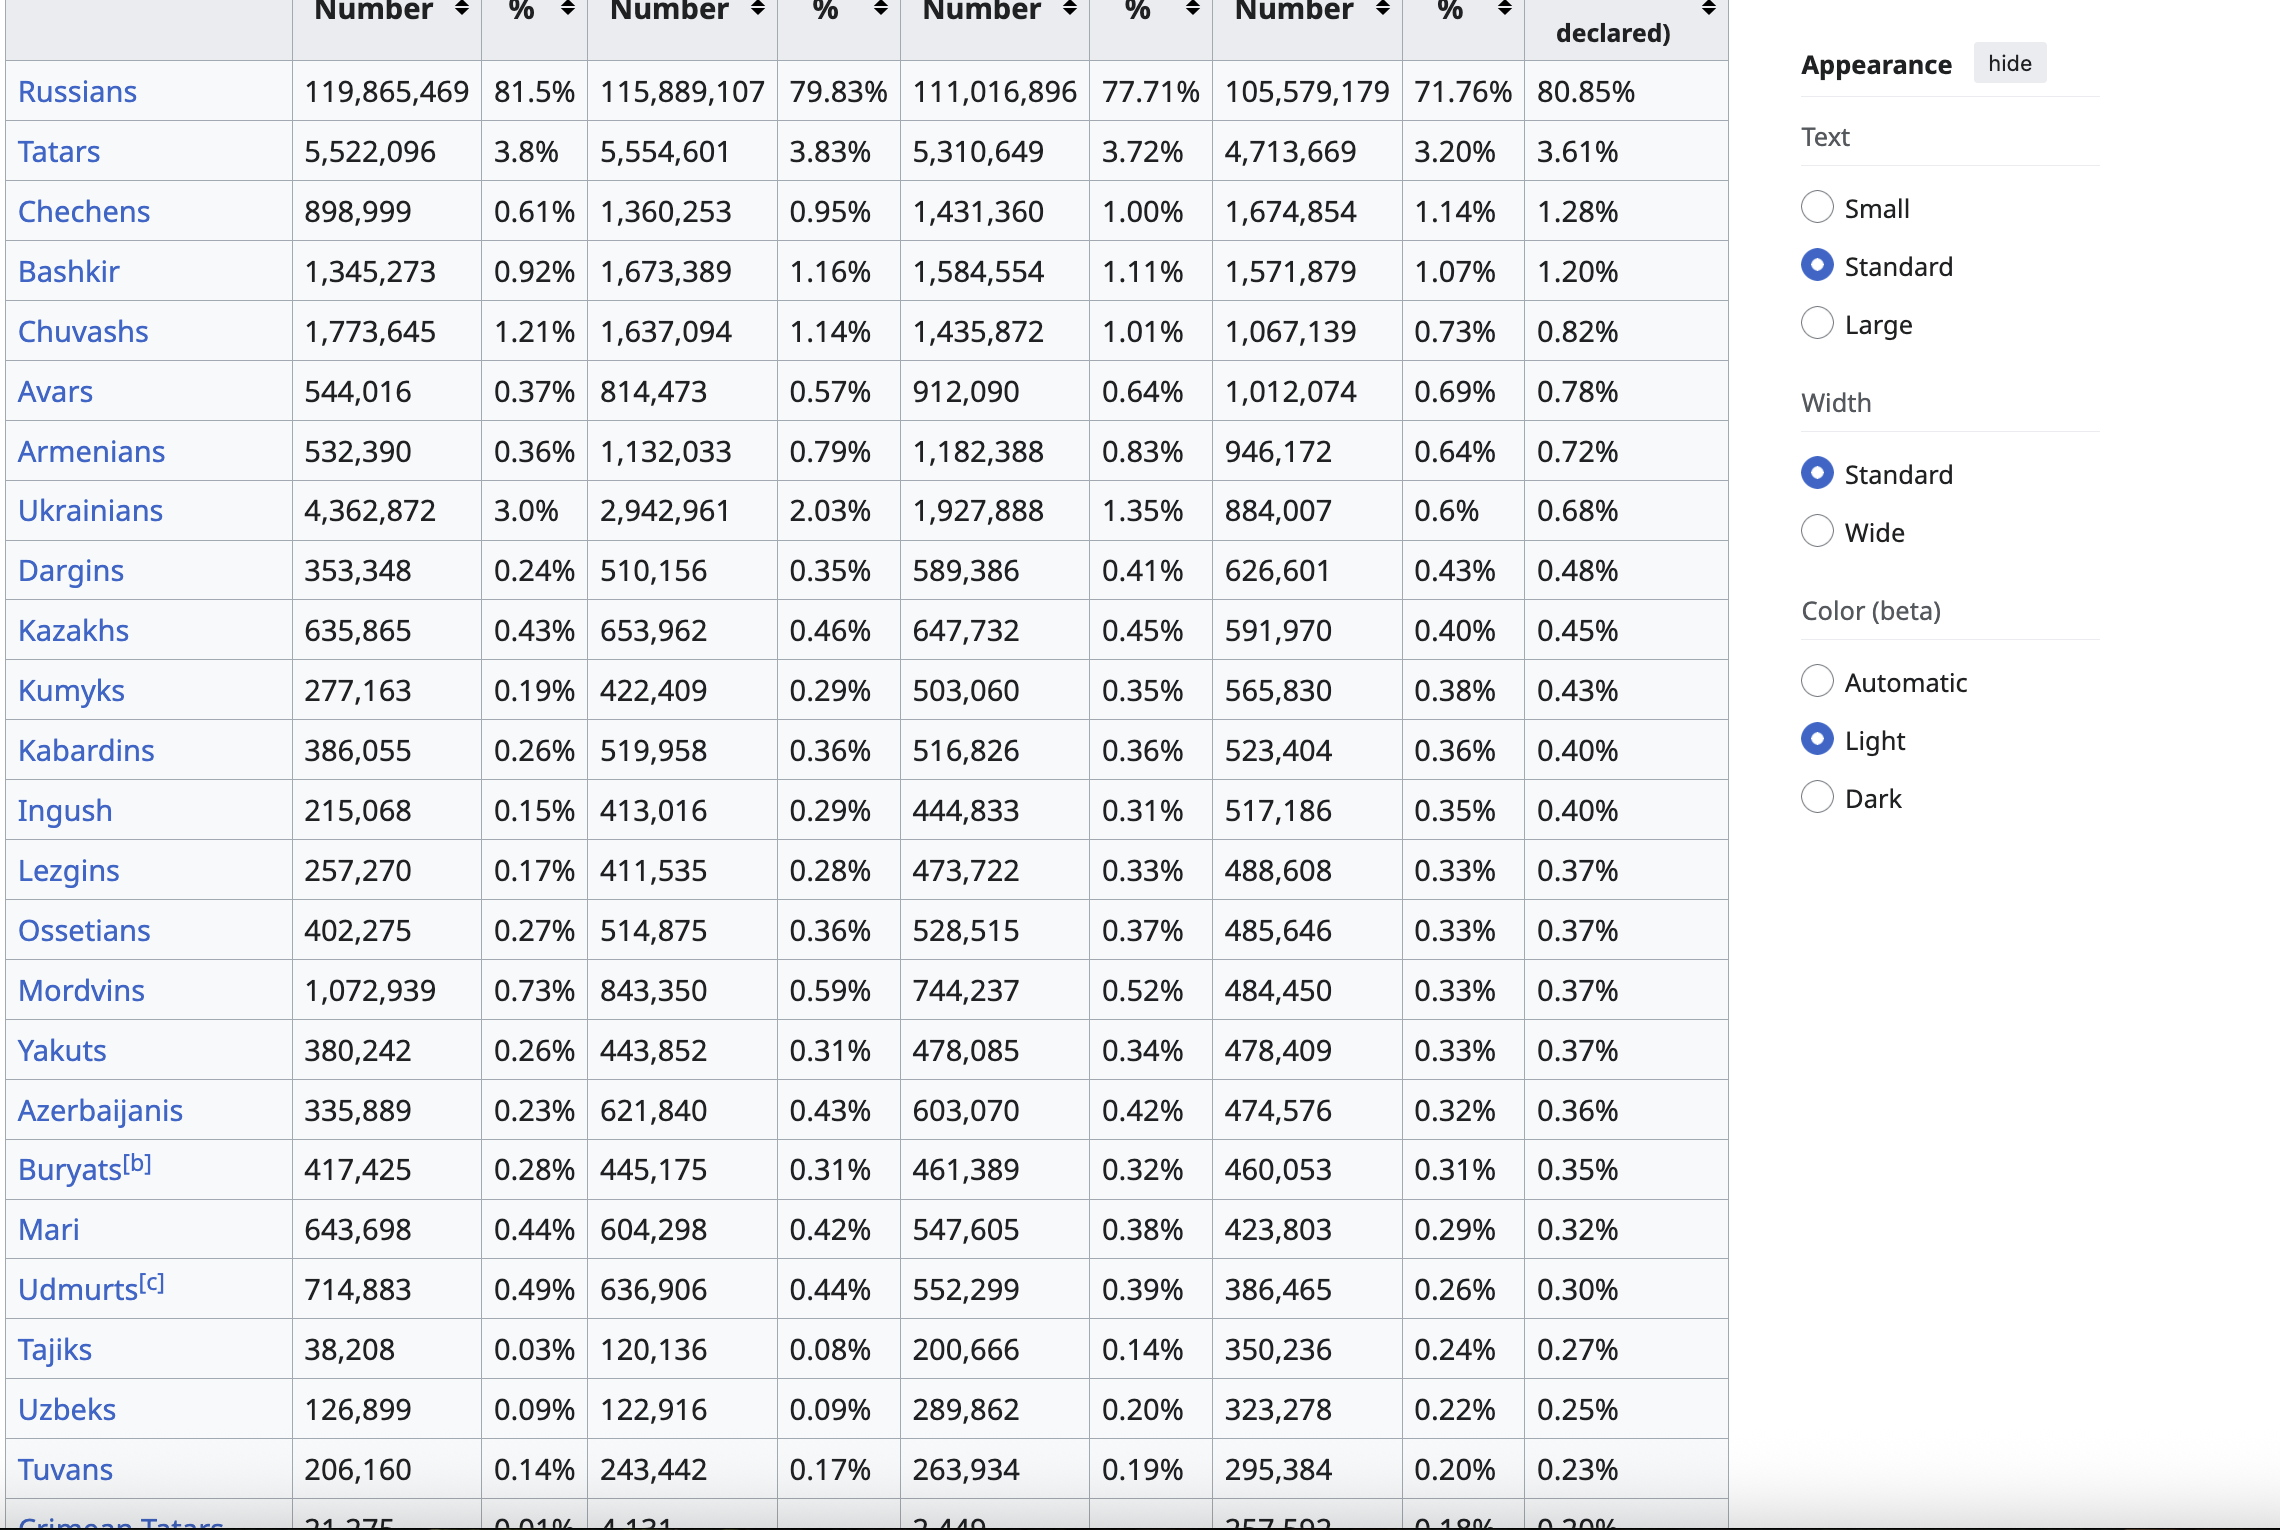Click the cell value 200,666

965,1350
